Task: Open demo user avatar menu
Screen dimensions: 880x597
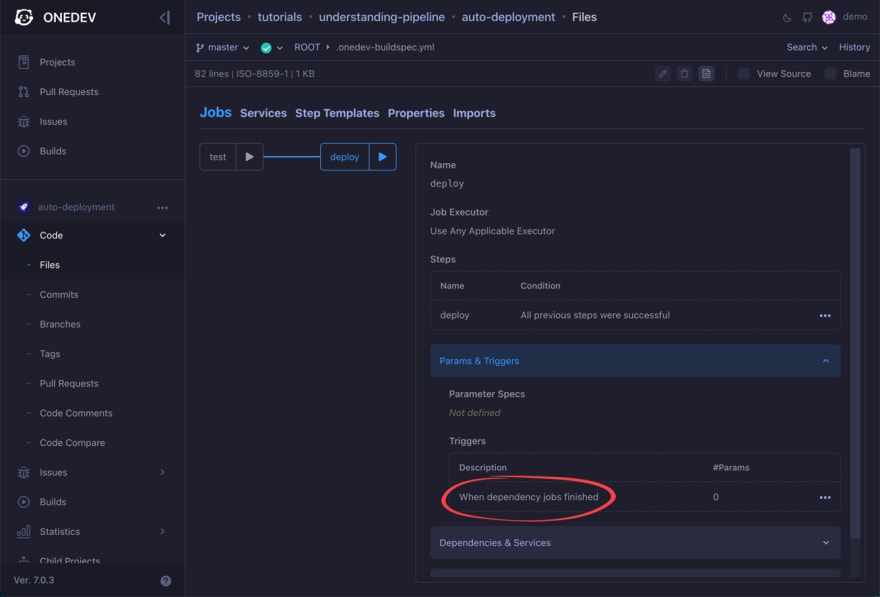Action: [828, 17]
